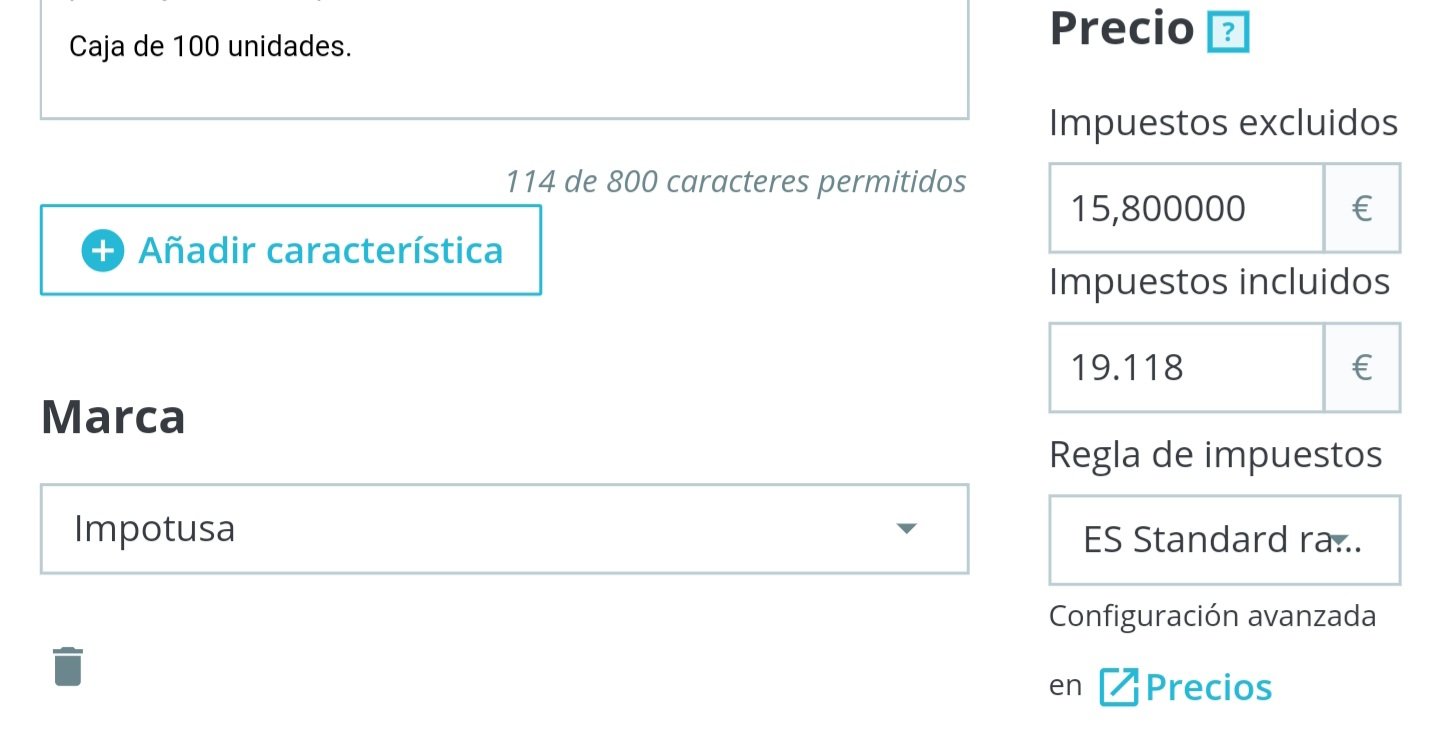Viewport: 1440px width, 753px height.
Task: Click the euro symbol beside Impuestos excluidos field
Action: click(1361, 208)
